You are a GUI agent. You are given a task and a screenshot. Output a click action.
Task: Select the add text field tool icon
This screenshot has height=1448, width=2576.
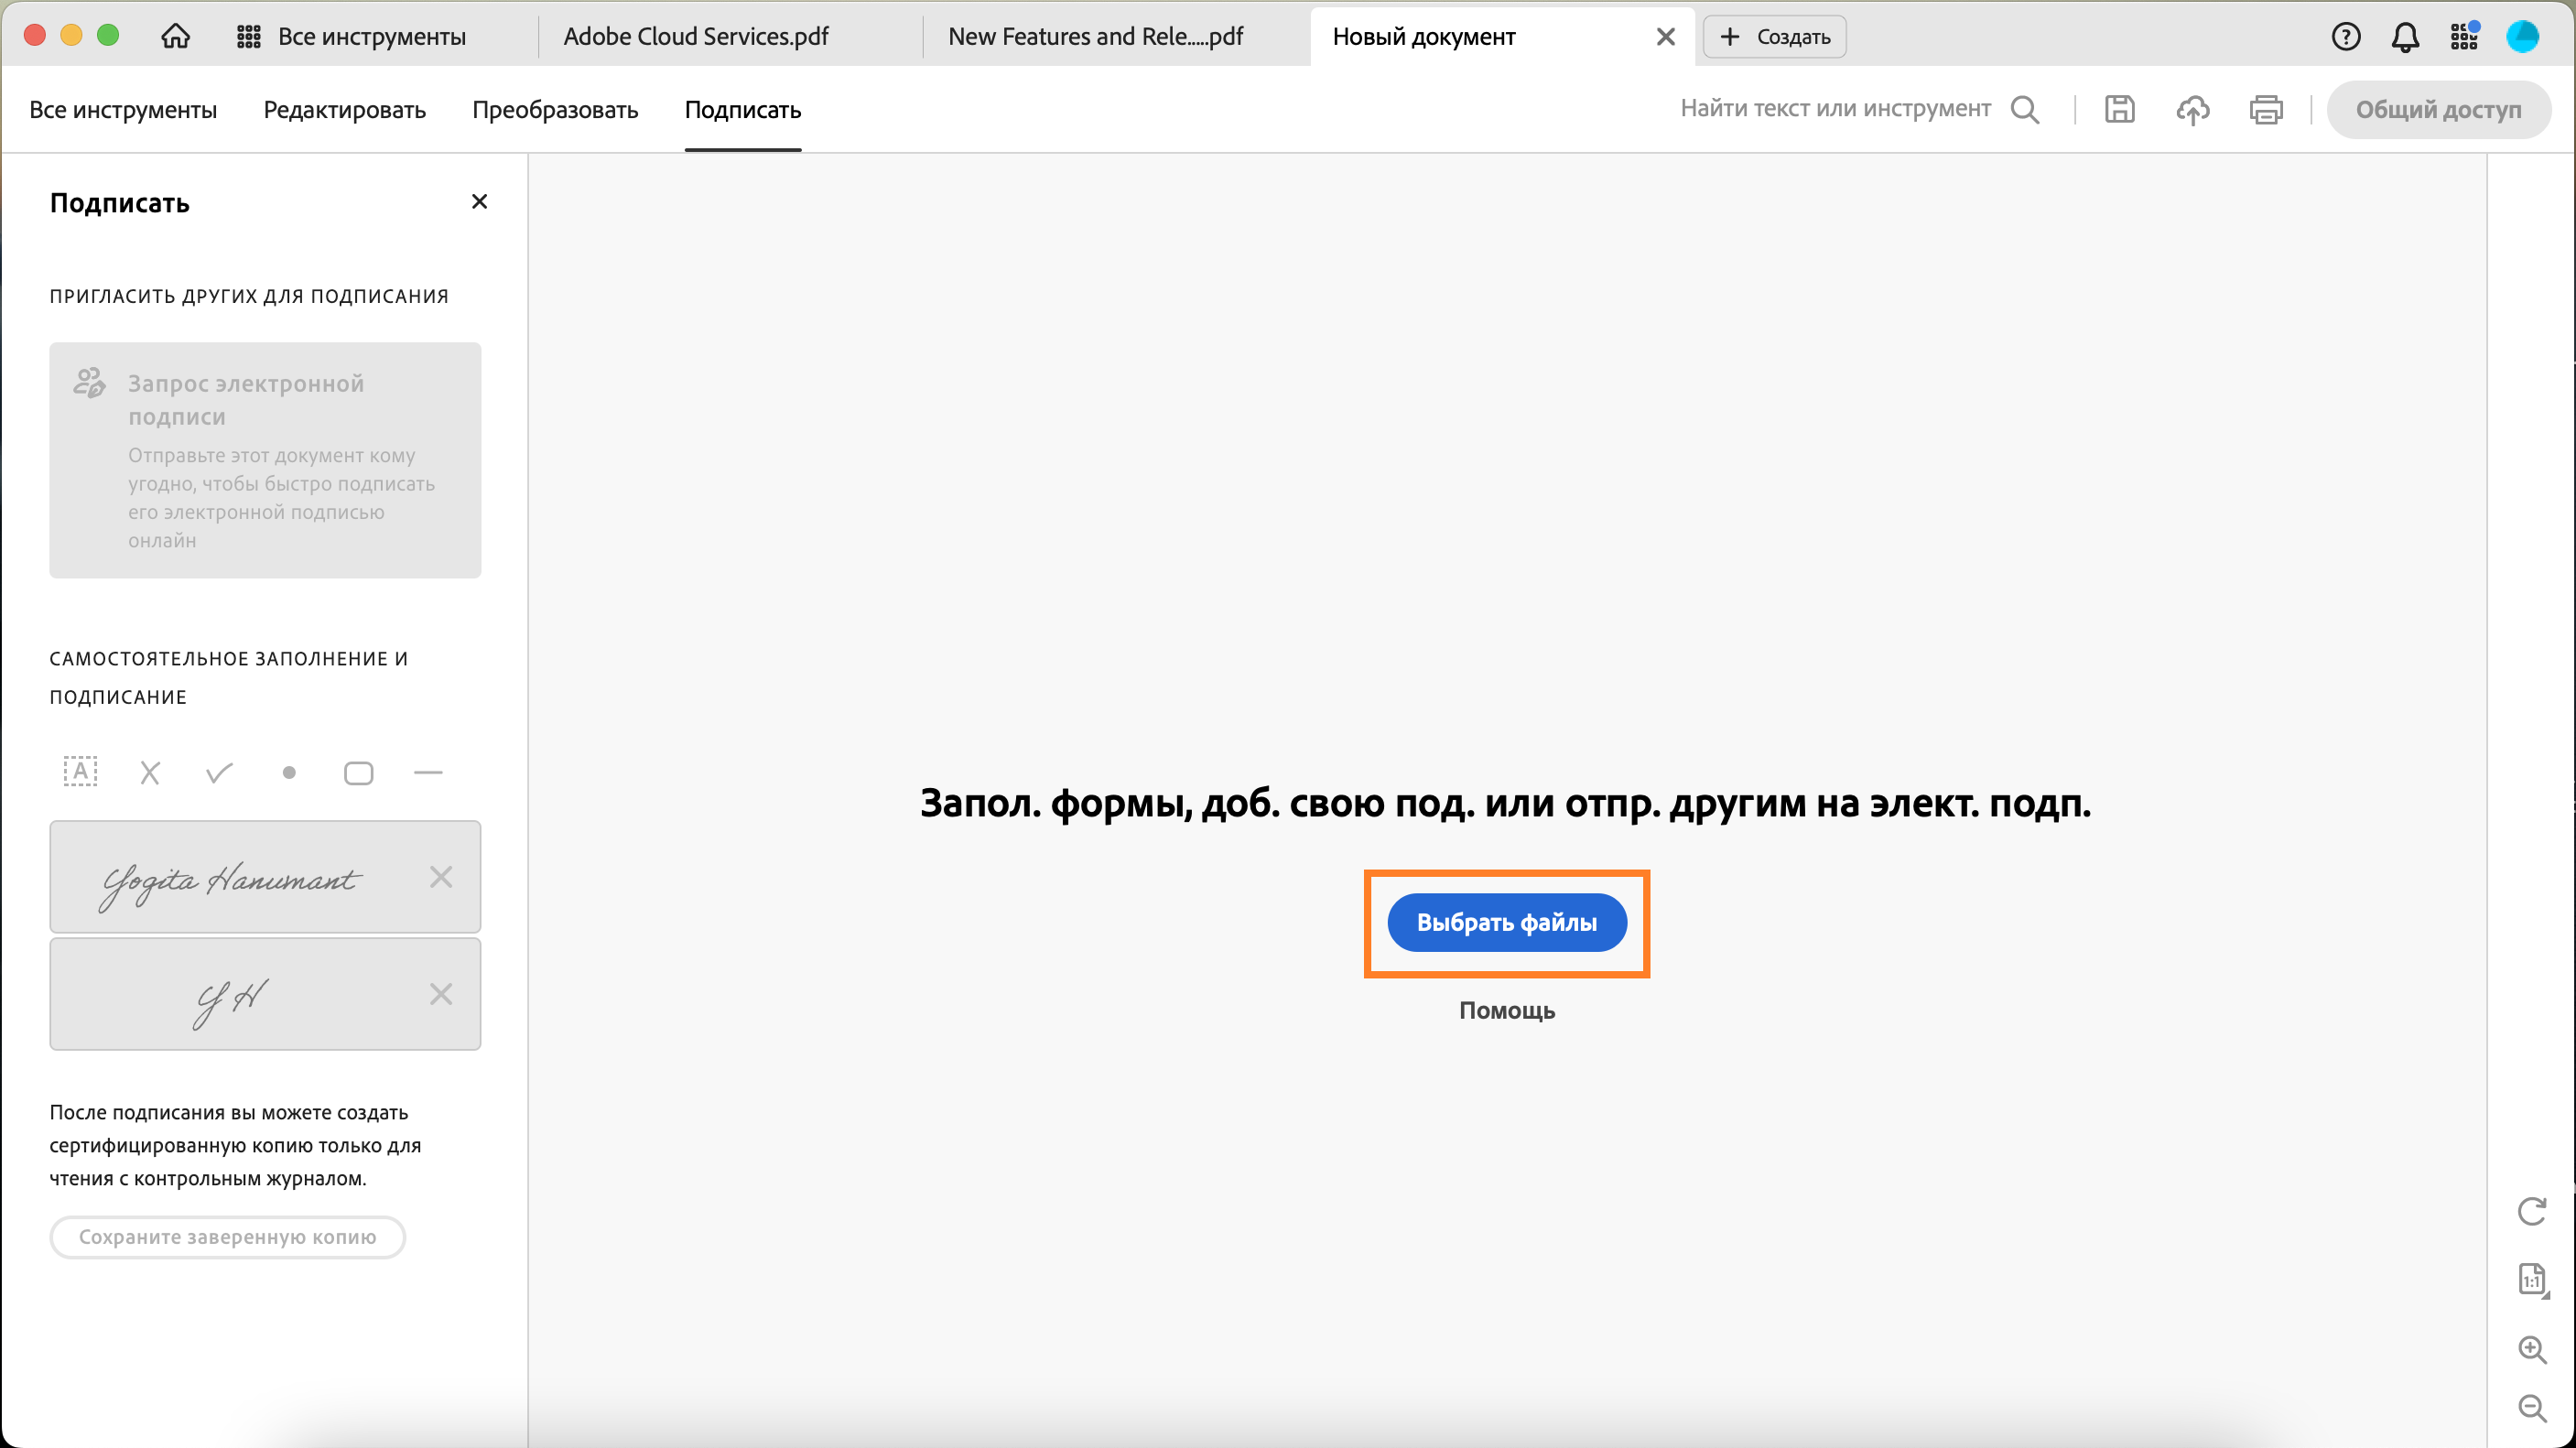tap(80, 772)
